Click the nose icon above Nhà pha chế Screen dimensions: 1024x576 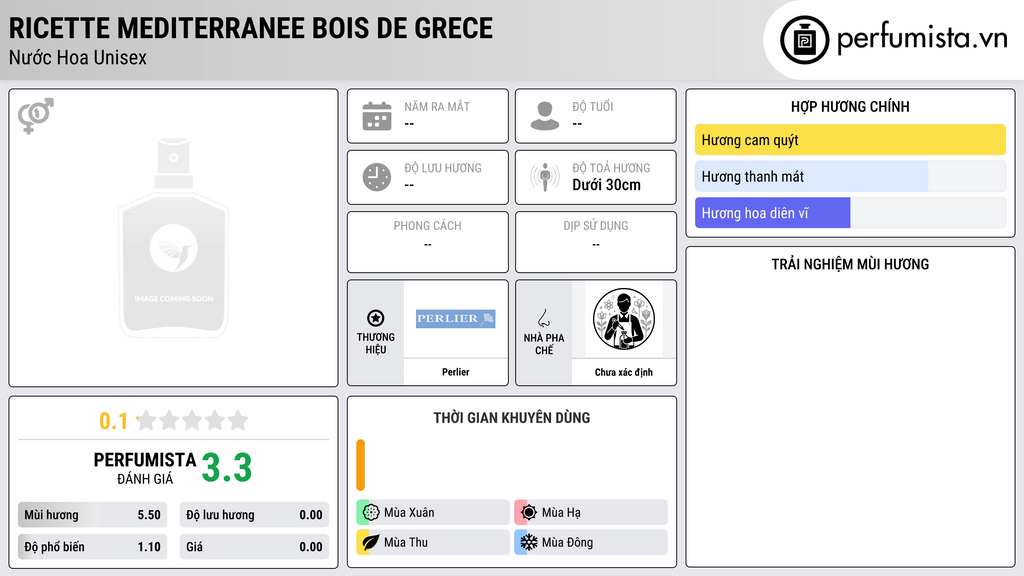click(543, 318)
